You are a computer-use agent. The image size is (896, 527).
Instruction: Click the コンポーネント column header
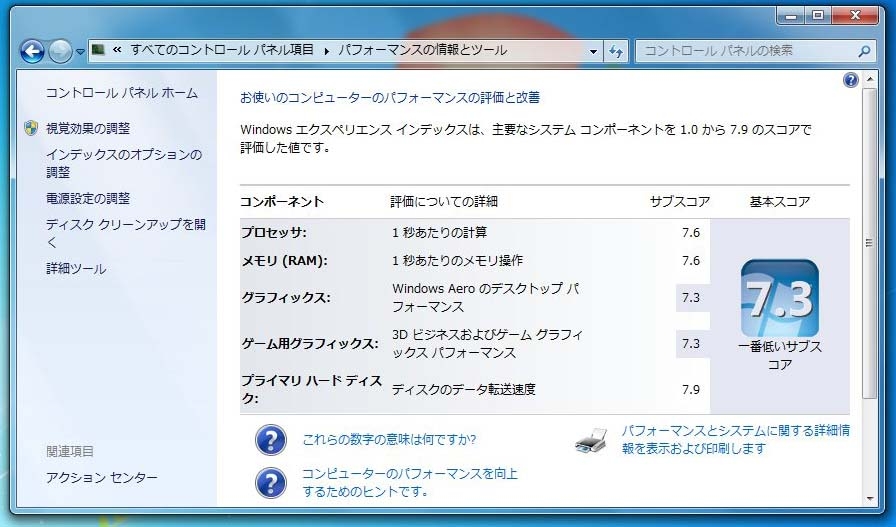(x=282, y=202)
